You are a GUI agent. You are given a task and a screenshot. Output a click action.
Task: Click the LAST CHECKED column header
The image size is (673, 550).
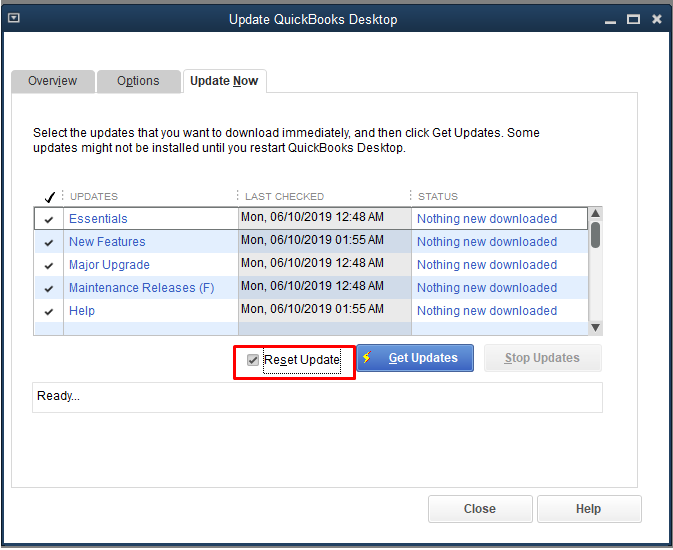click(285, 197)
